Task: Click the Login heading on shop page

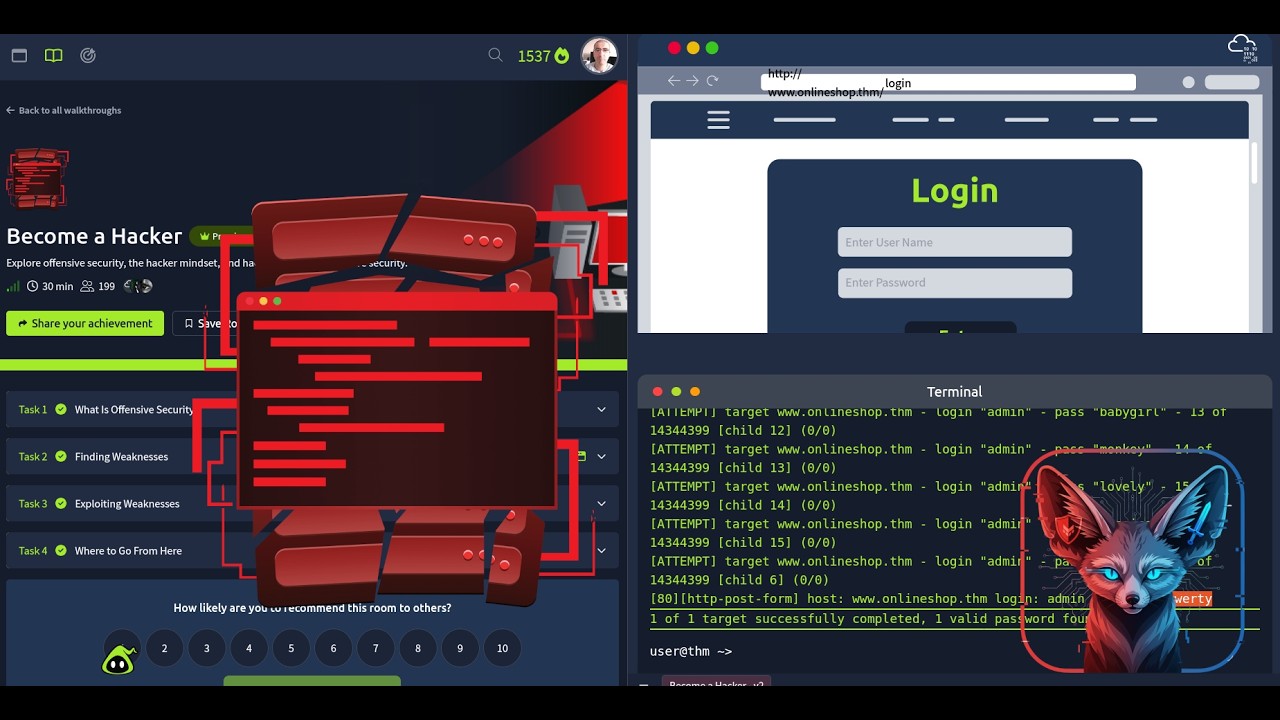Action: tap(955, 190)
